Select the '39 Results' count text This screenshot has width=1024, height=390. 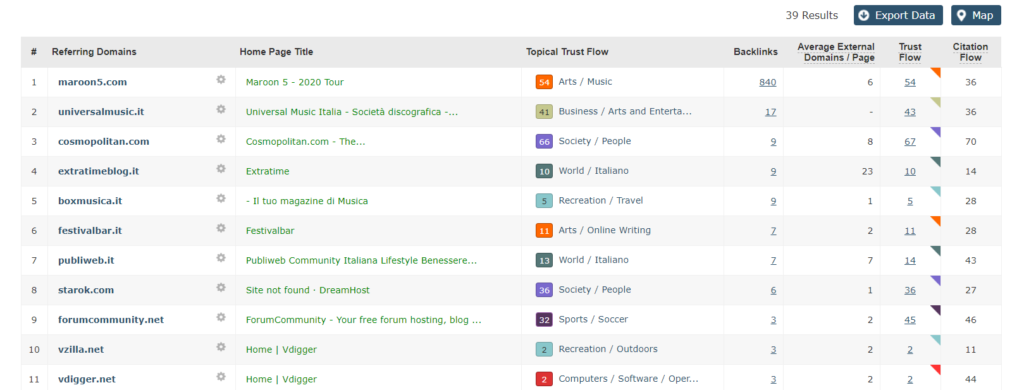pos(812,15)
